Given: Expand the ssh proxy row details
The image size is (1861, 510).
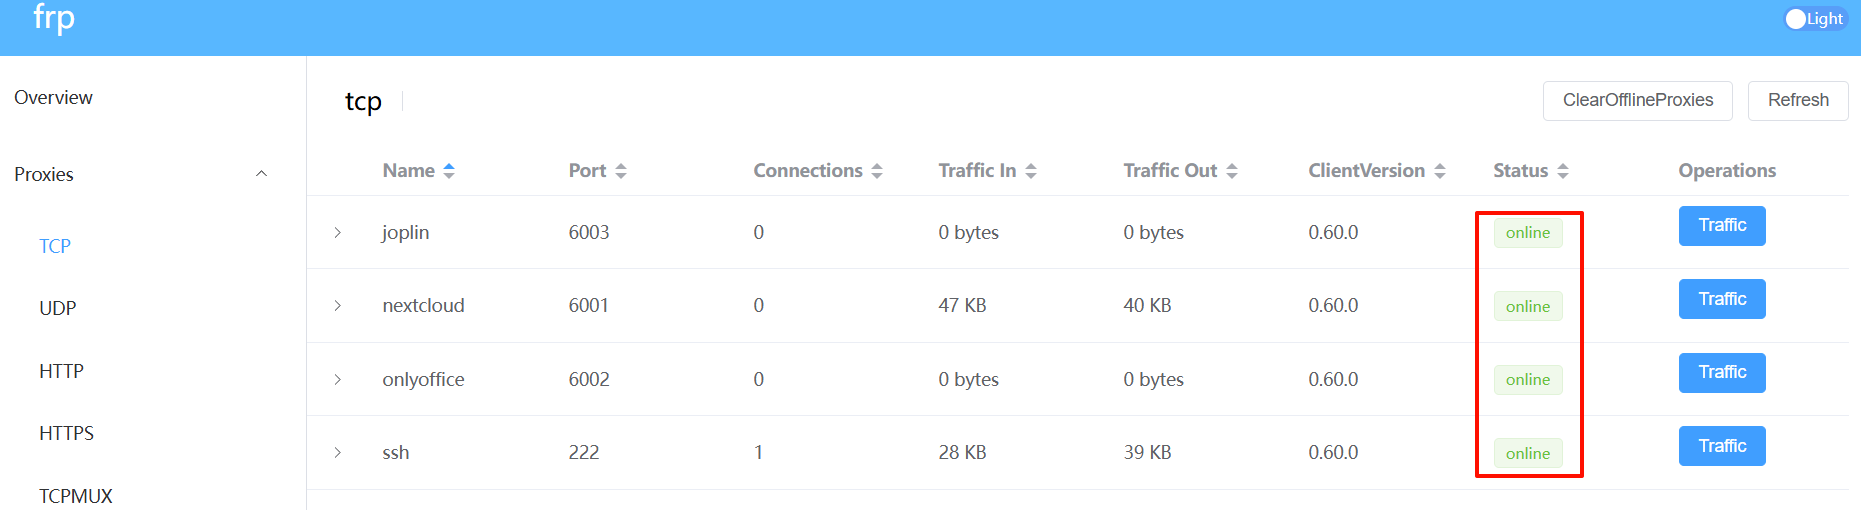Looking at the screenshot, I should pyautogui.click(x=338, y=452).
